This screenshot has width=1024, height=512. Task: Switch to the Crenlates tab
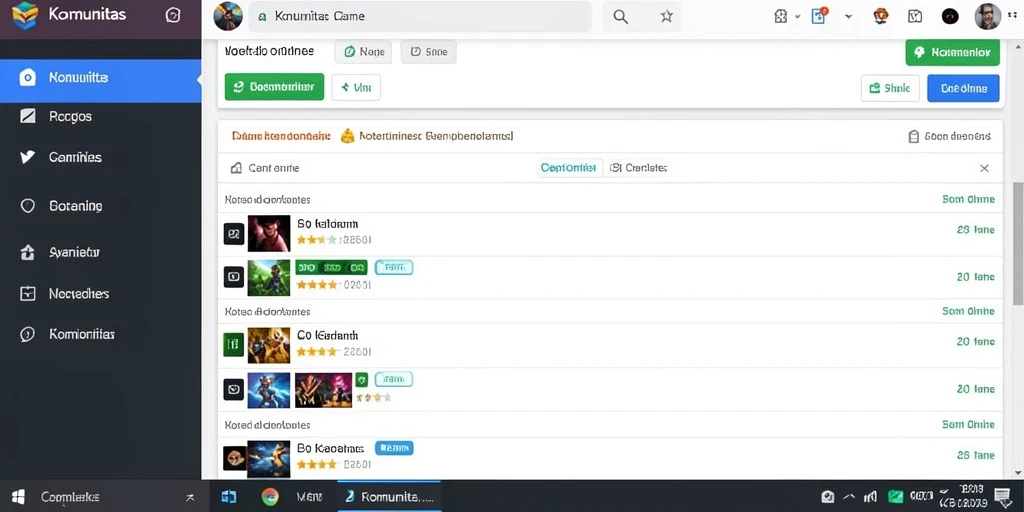tap(639, 168)
